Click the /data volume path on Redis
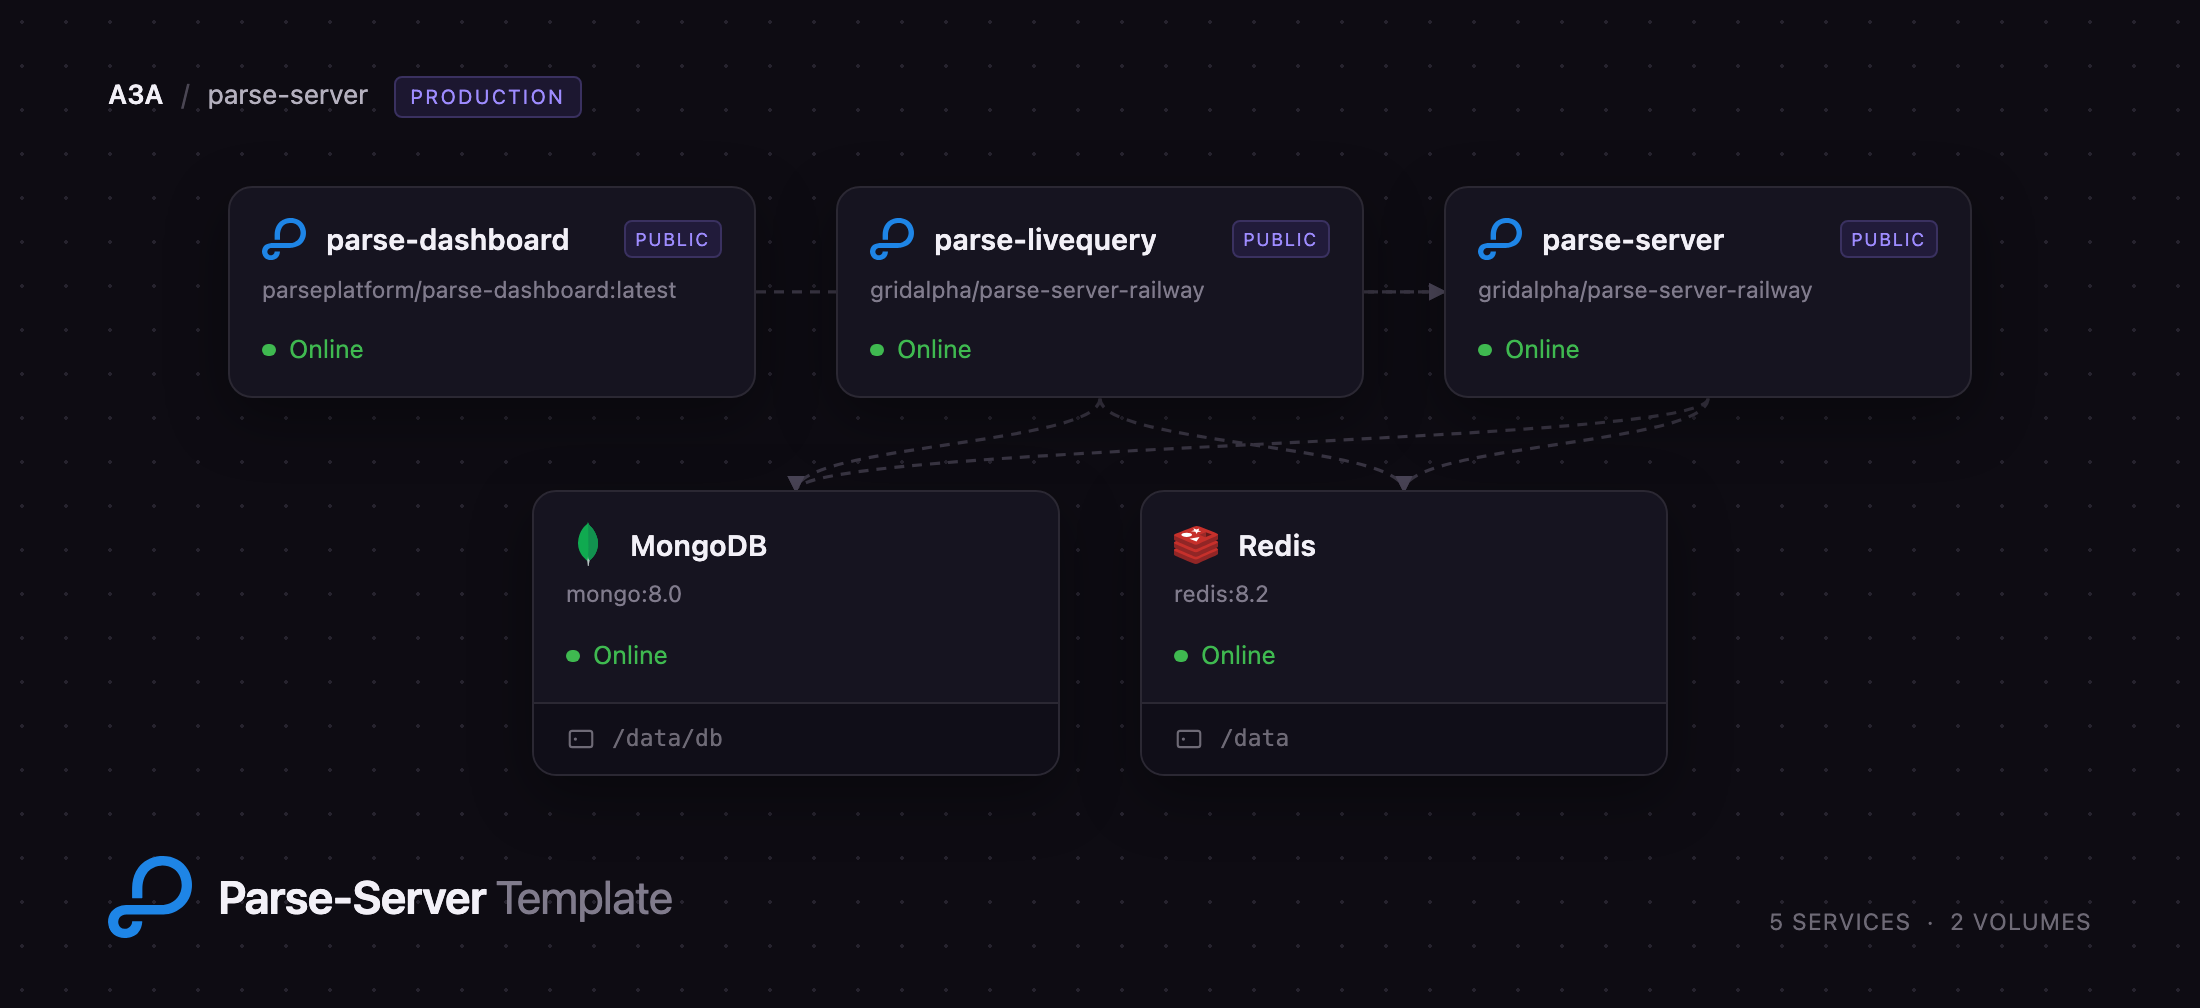 tap(1254, 739)
